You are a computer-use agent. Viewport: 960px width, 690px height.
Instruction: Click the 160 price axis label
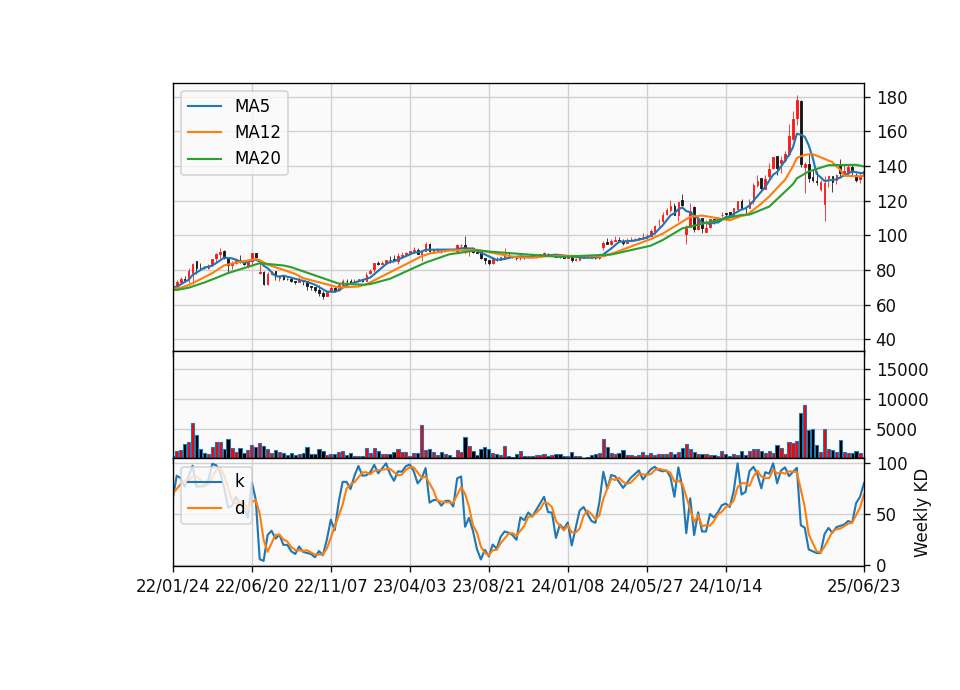(x=892, y=132)
